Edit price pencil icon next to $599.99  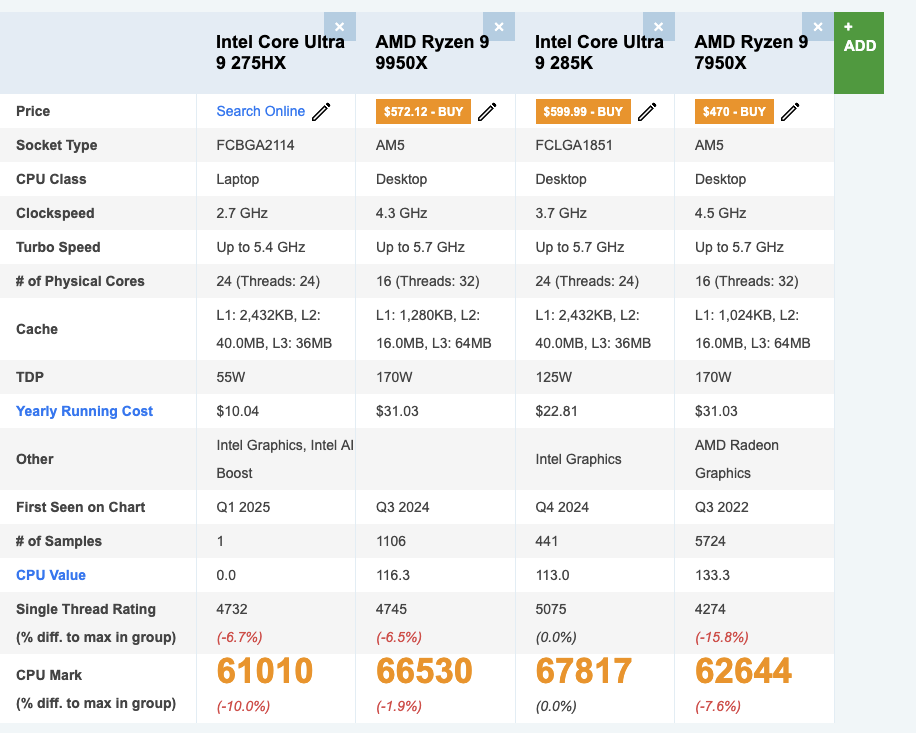click(647, 112)
